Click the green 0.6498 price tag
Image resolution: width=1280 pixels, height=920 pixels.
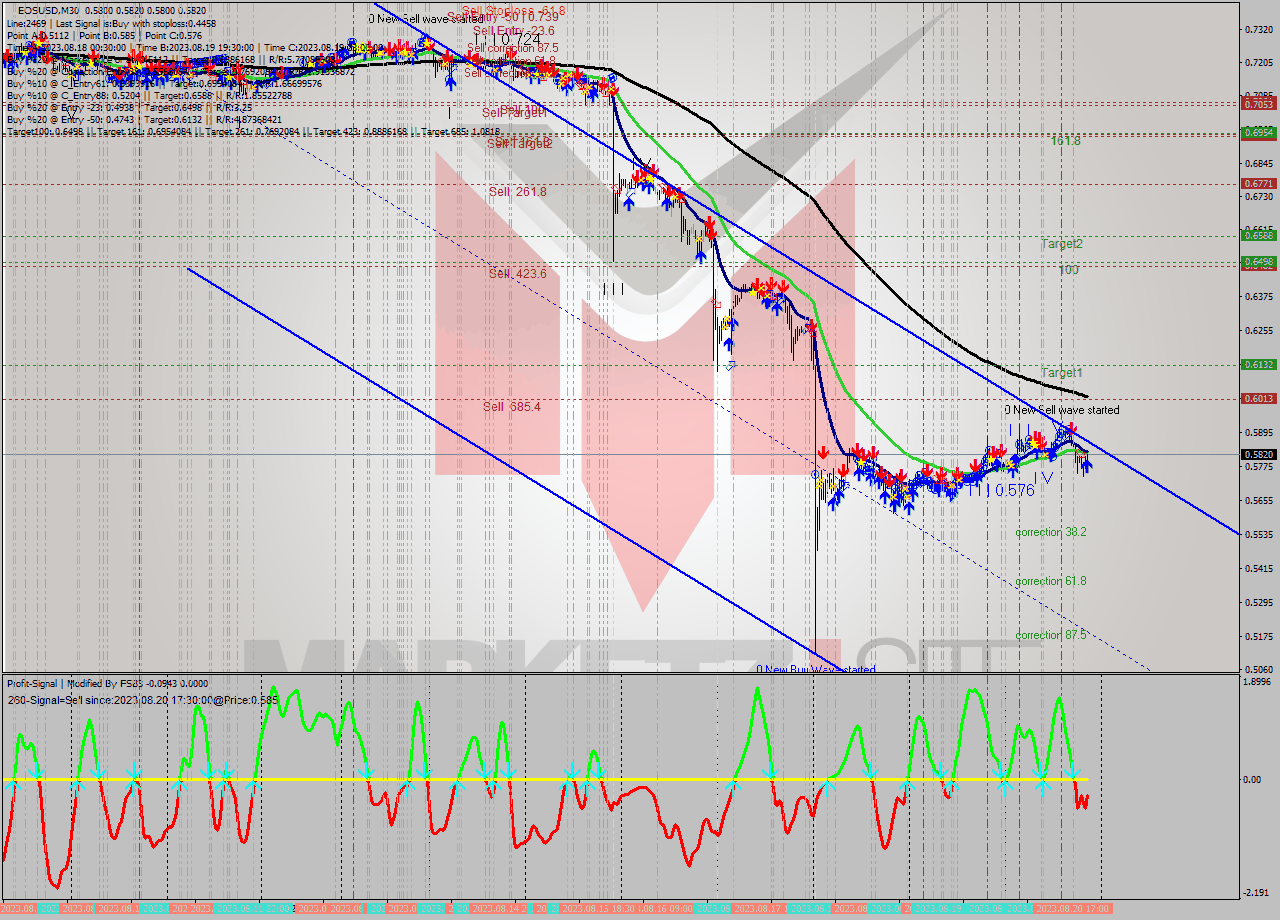coord(1257,262)
